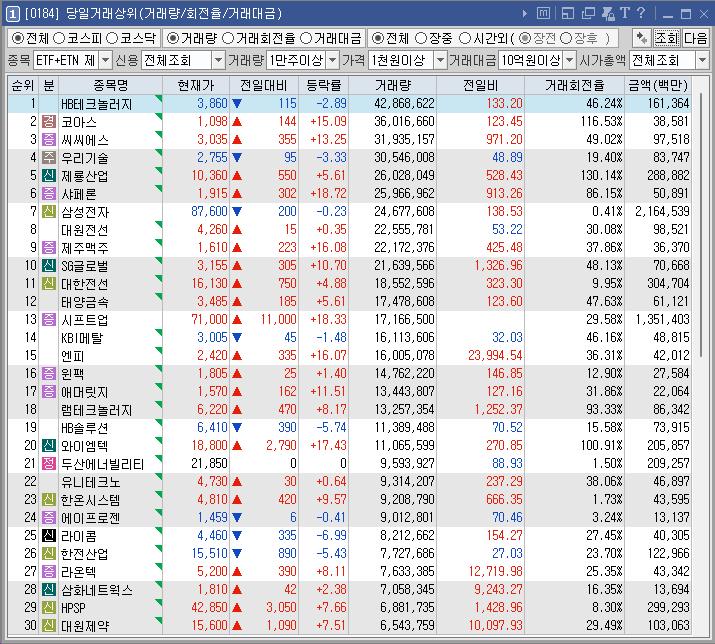The image size is (715, 644).
Task: Sort by the 금액(백만) column header
Action: pos(658,85)
